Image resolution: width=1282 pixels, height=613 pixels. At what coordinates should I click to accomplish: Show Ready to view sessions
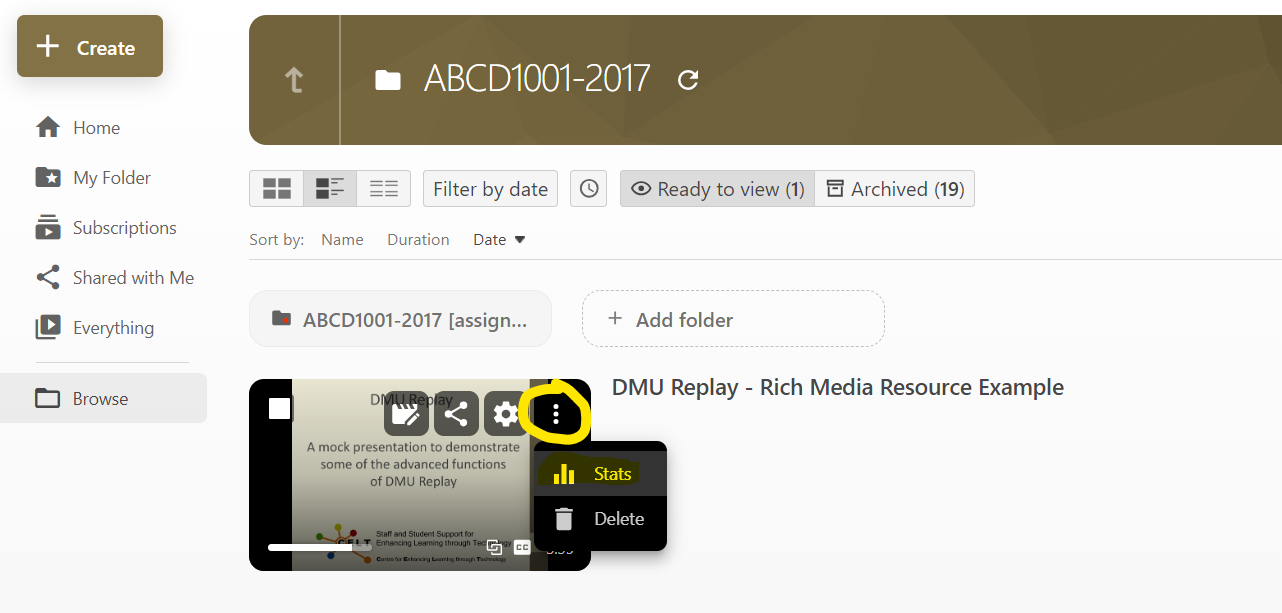[x=718, y=188]
